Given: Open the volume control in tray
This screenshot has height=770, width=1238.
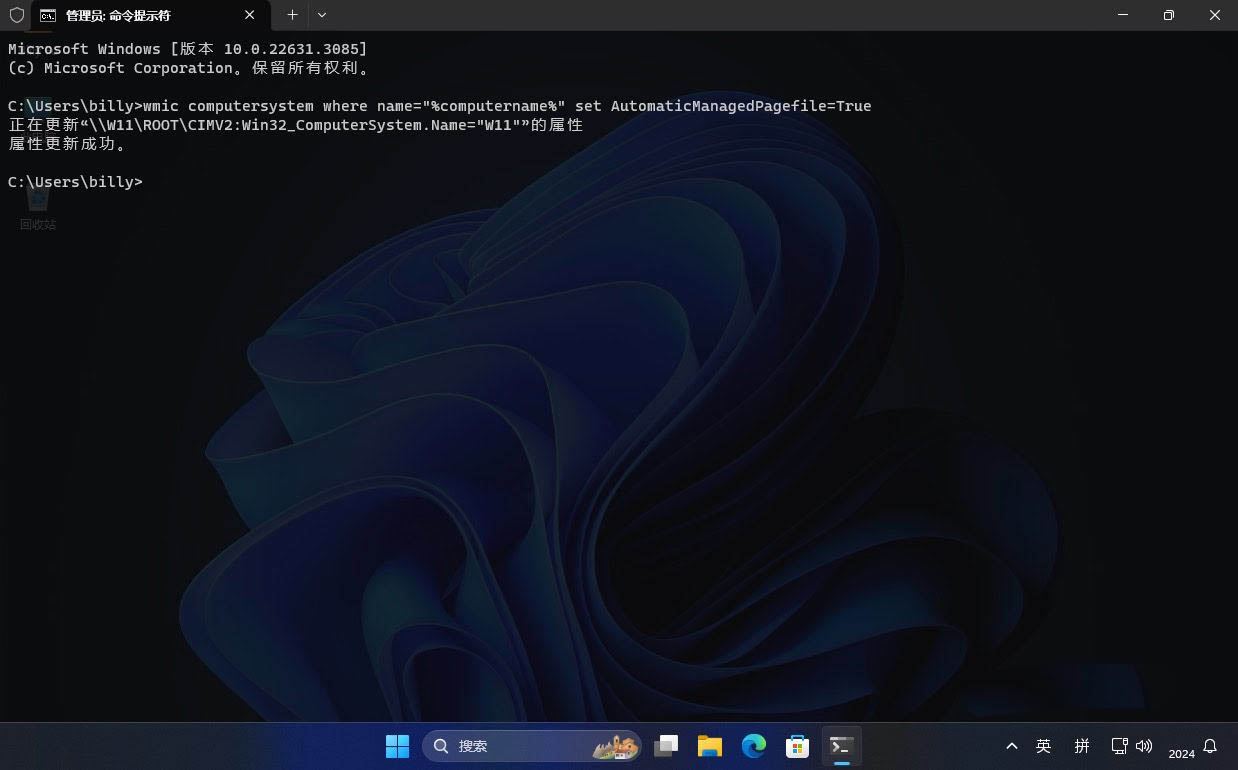Looking at the screenshot, I should 1144,746.
